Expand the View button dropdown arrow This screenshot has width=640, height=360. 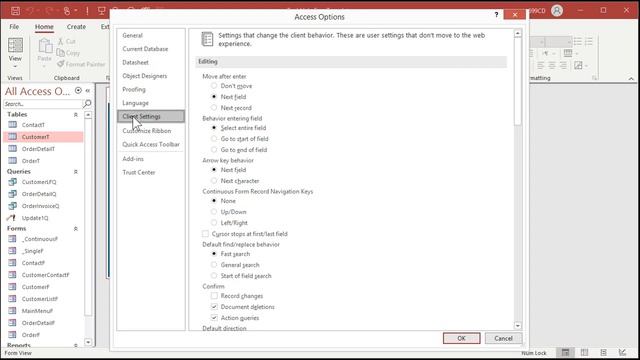[x=15, y=67]
